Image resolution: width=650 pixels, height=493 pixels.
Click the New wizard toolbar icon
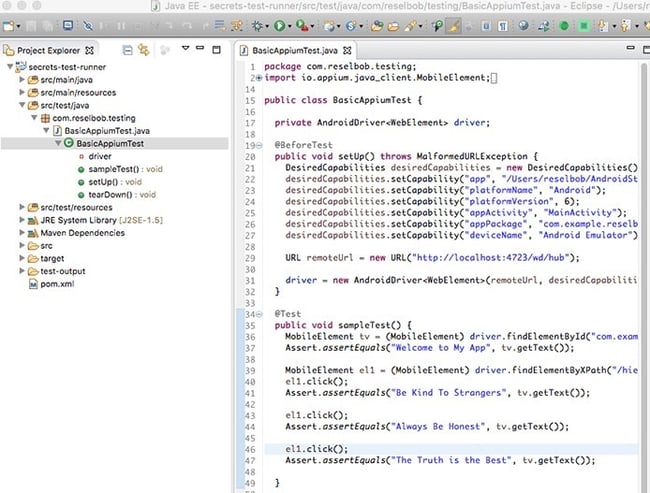click(x=8, y=26)
